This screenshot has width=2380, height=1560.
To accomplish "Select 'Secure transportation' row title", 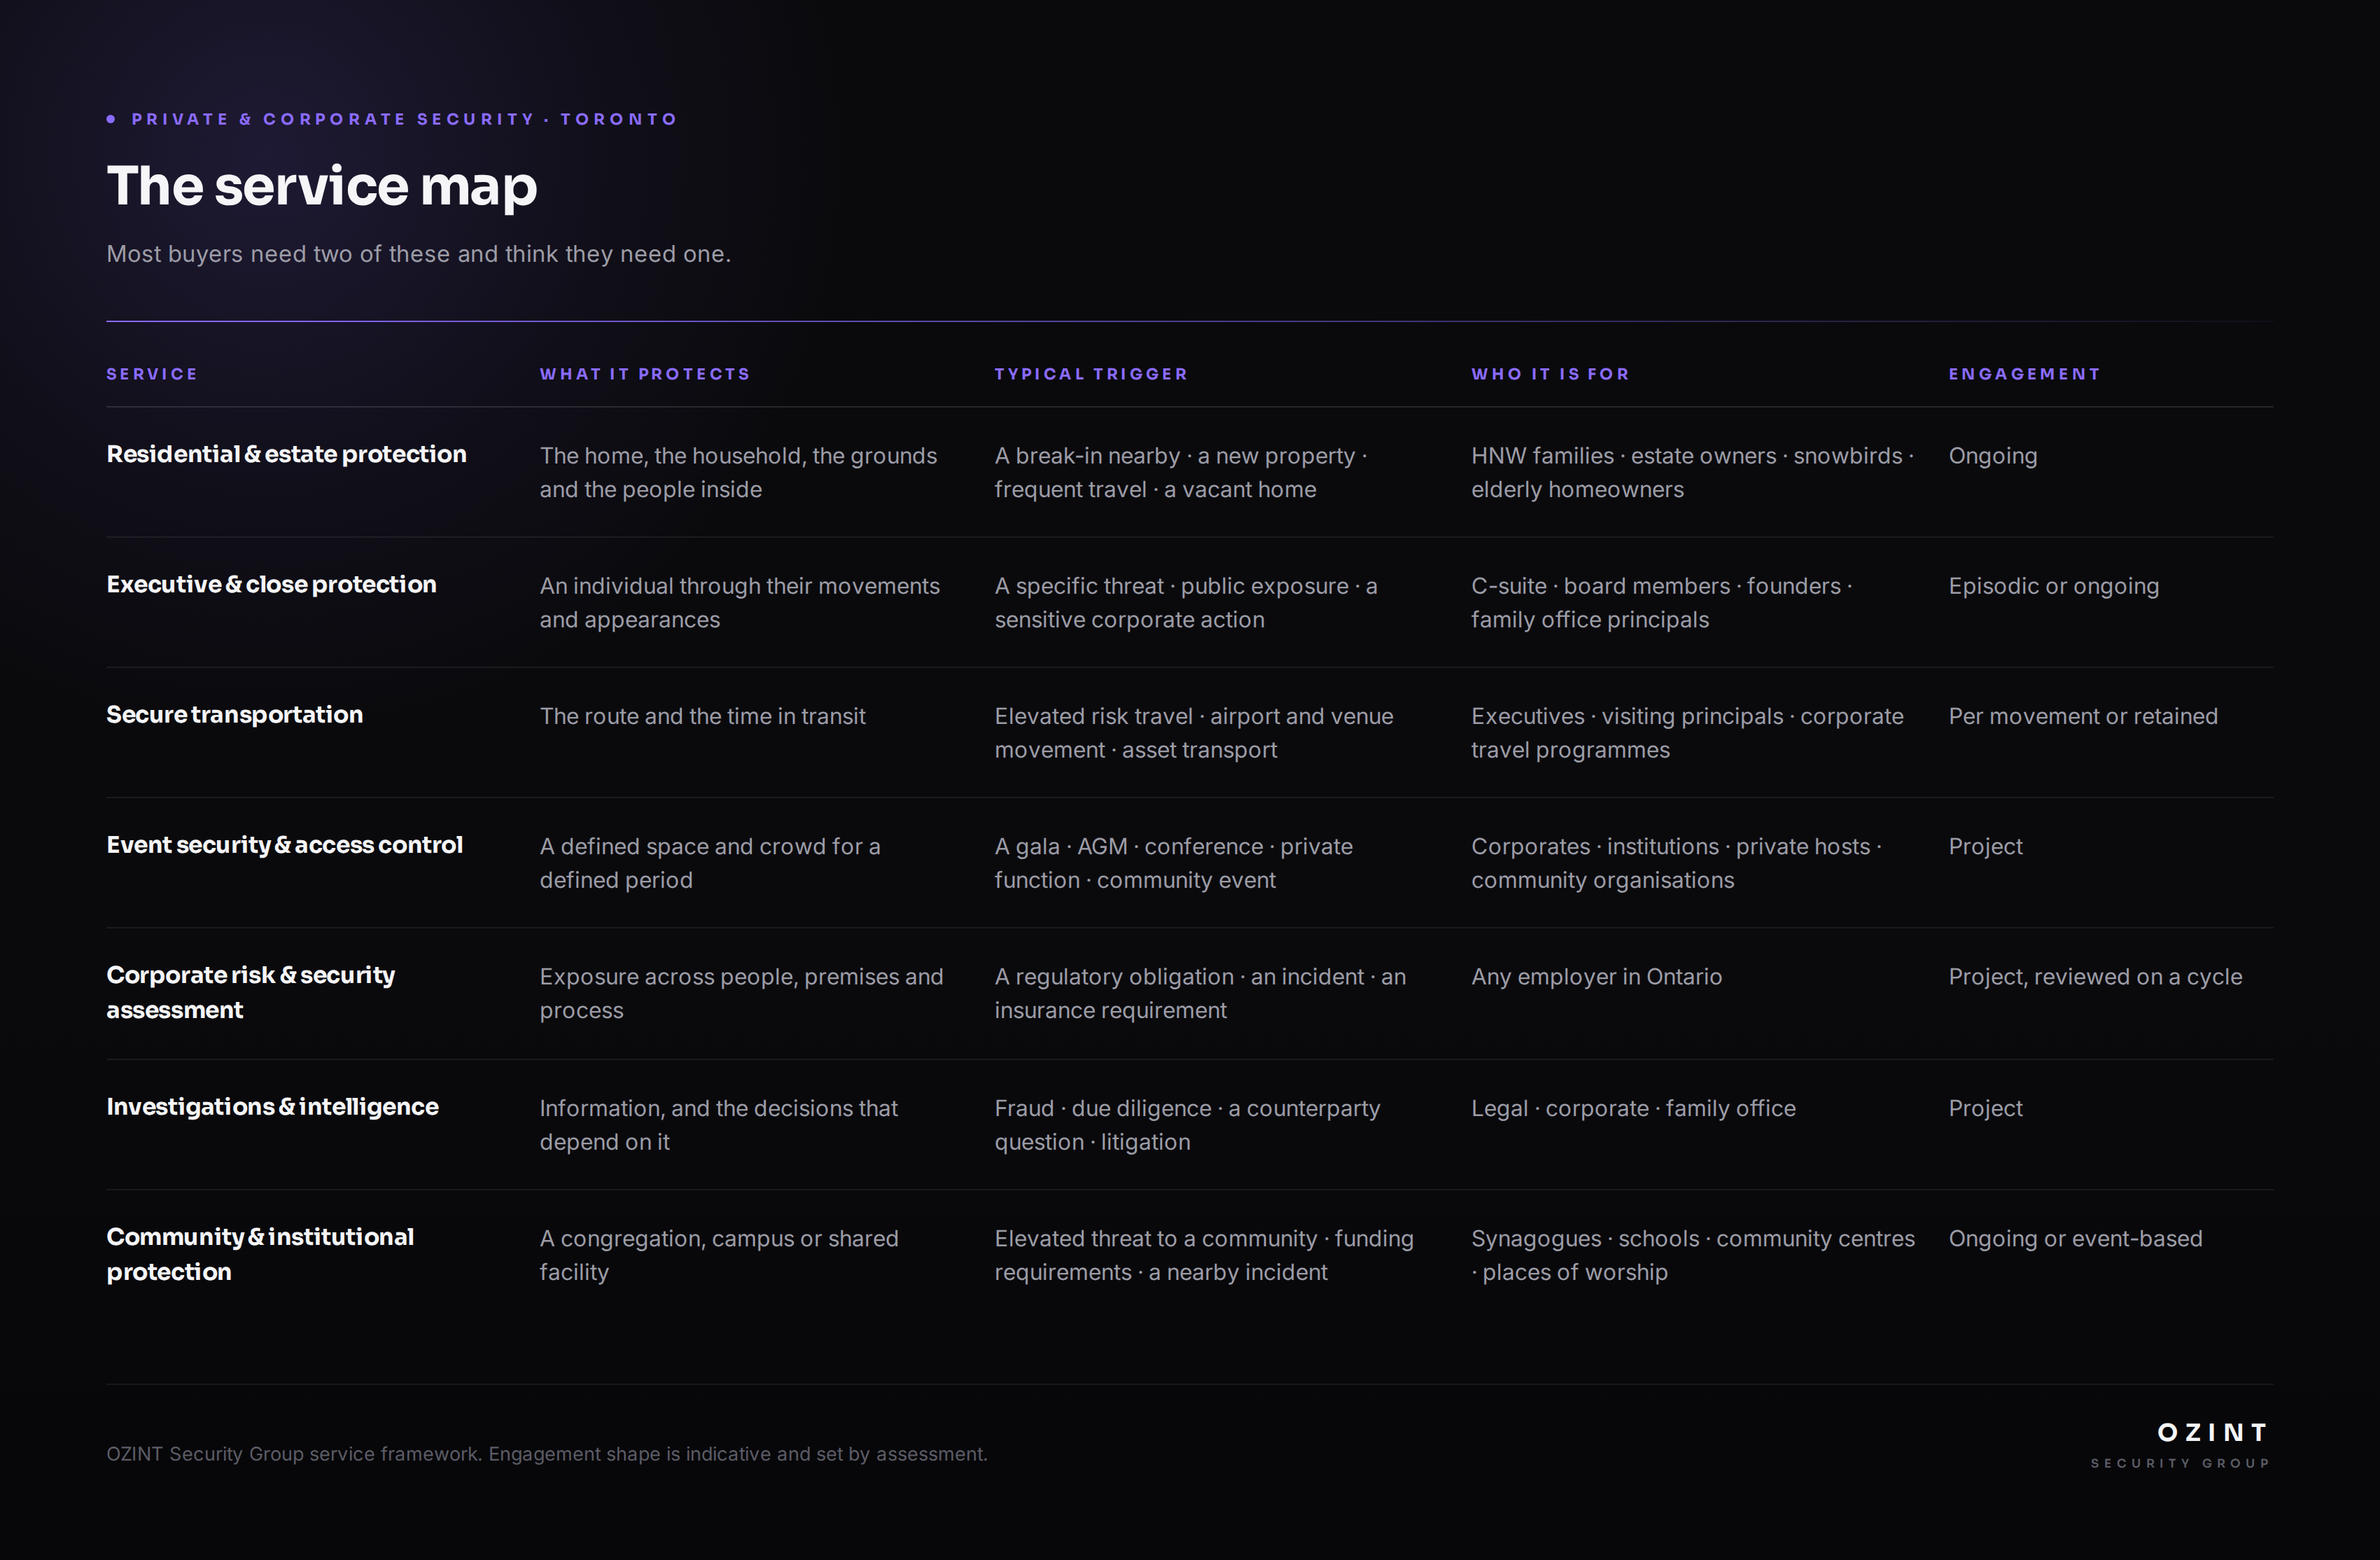I will tap(234, 715).
